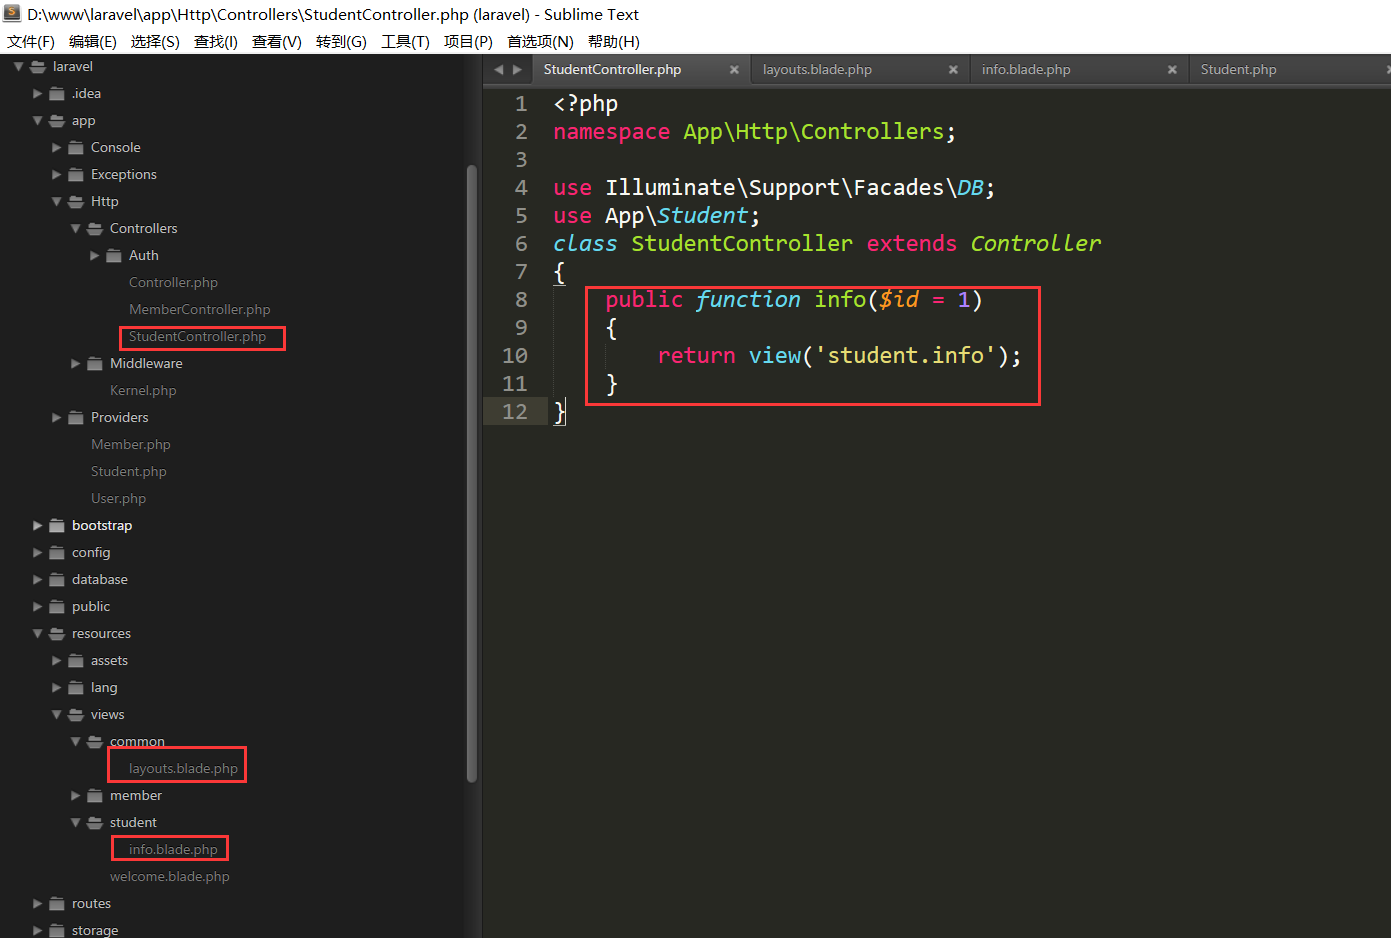The height and width of the screenshot is (938, 1391).
Task: Expand the Console folder arrow
Action: pos(56,147)
